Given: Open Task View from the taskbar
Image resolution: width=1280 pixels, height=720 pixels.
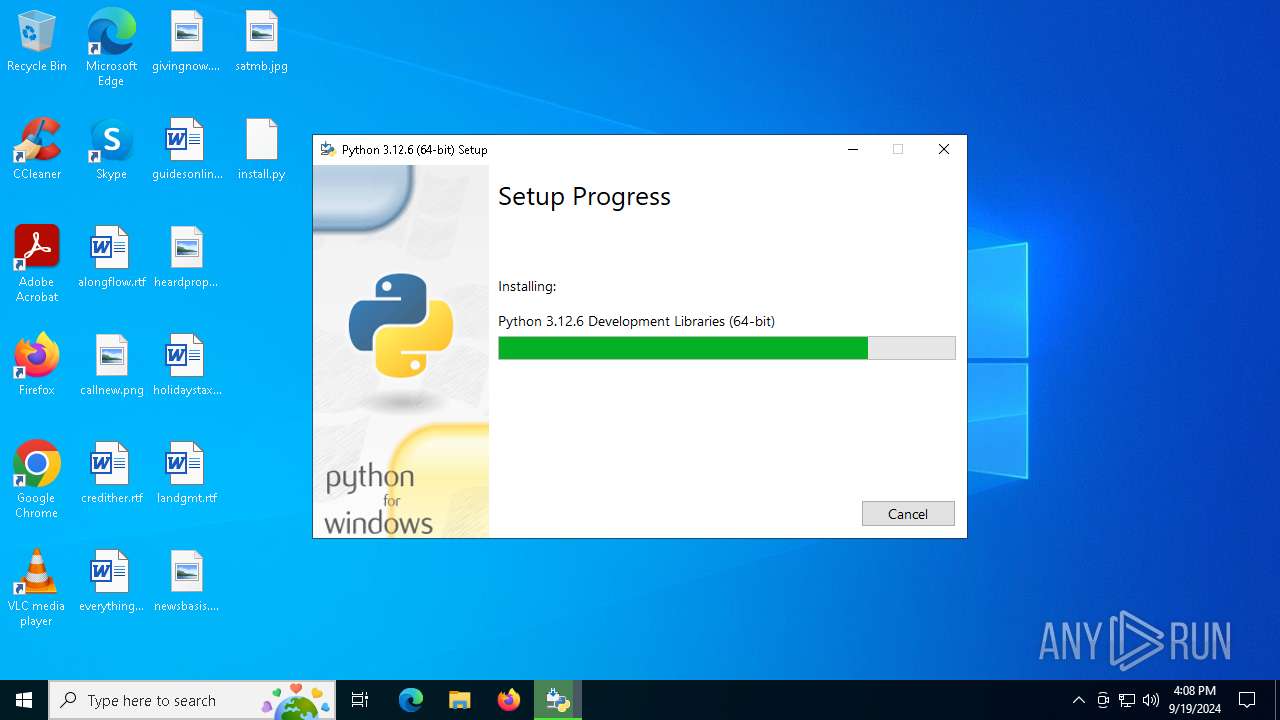Looking at the screenshot, I should 360,700.
